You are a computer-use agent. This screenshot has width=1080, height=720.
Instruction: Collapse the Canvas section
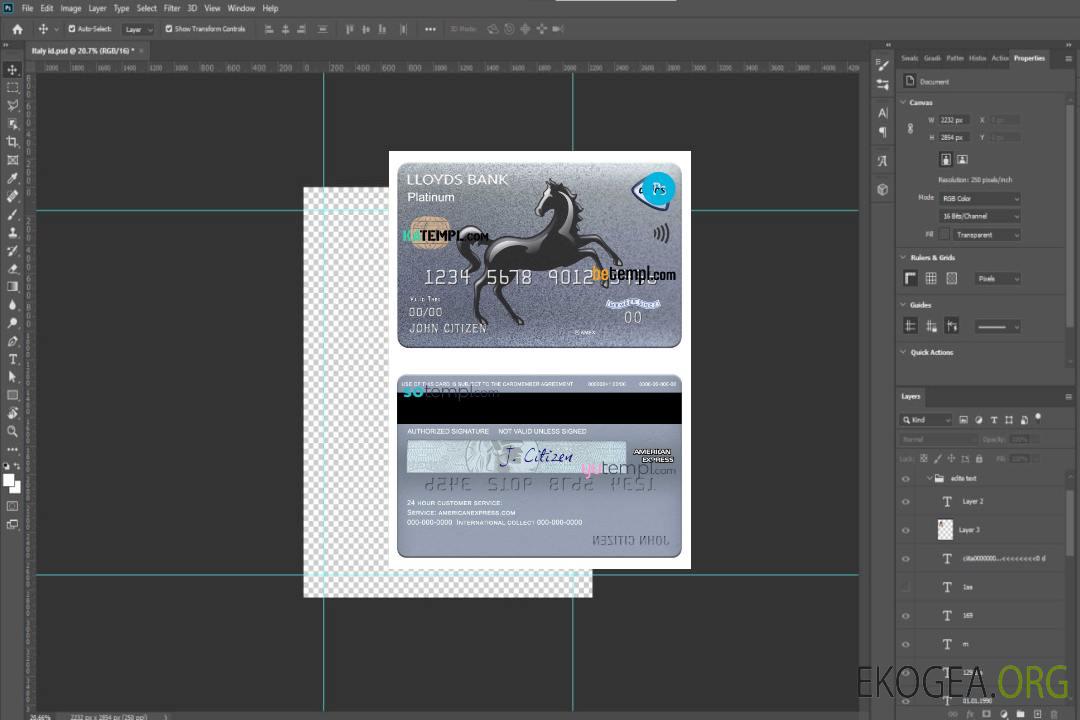pyautogui.click(x=903, y=102)
